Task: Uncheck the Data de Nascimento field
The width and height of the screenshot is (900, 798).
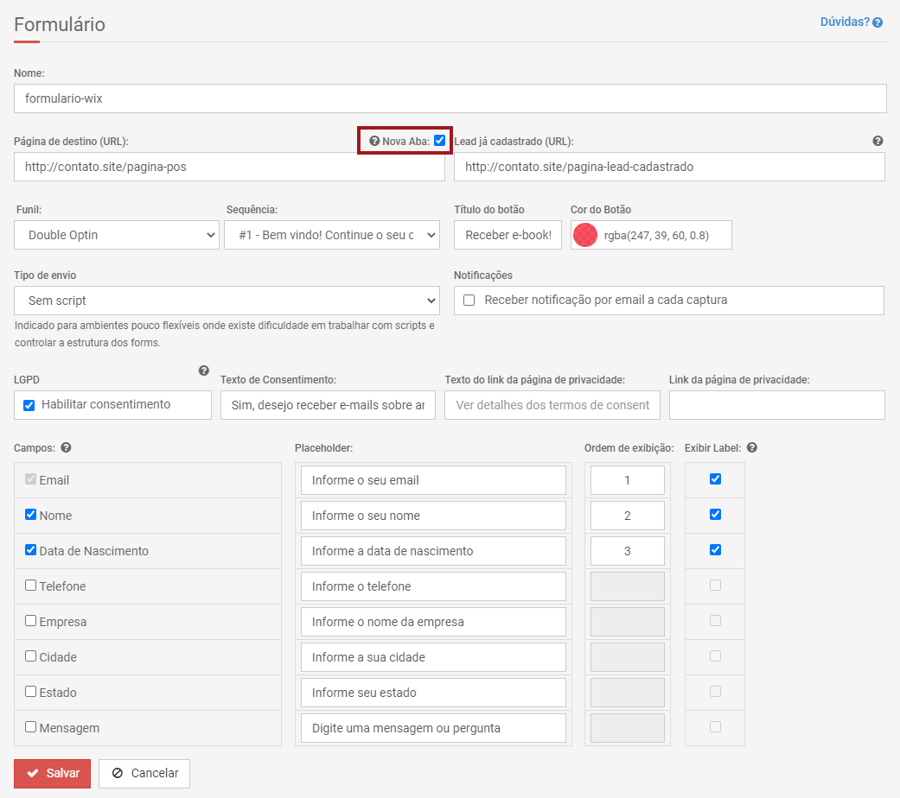Action: coord(31,550)
